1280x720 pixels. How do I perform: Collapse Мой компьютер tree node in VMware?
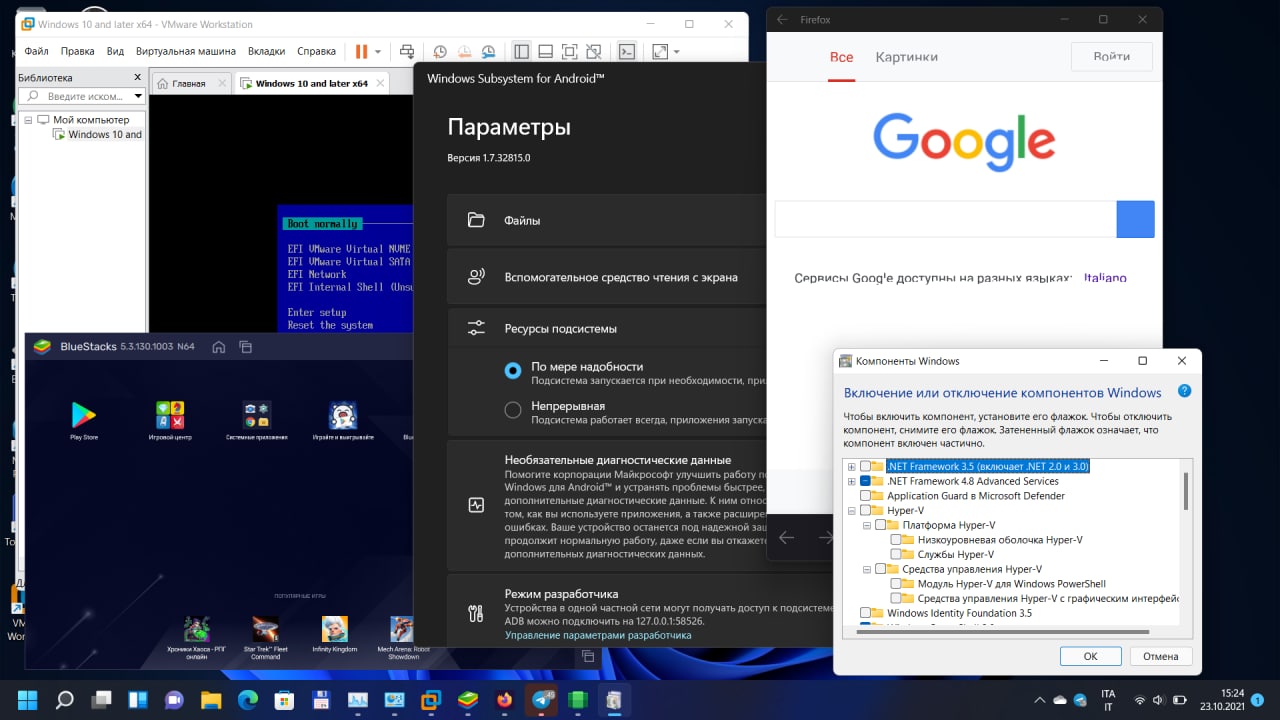tap(28, 120)
